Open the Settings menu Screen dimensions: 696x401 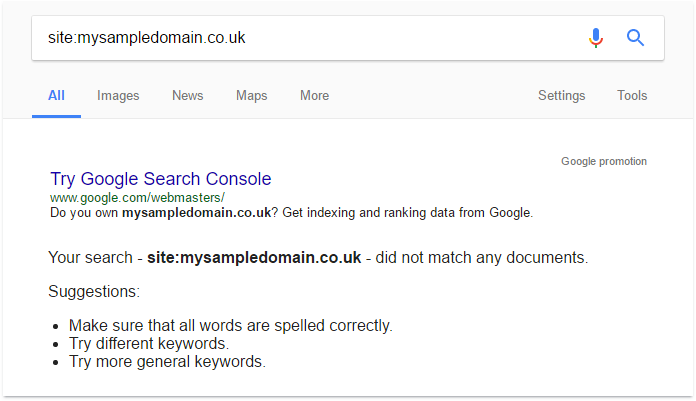561,96
